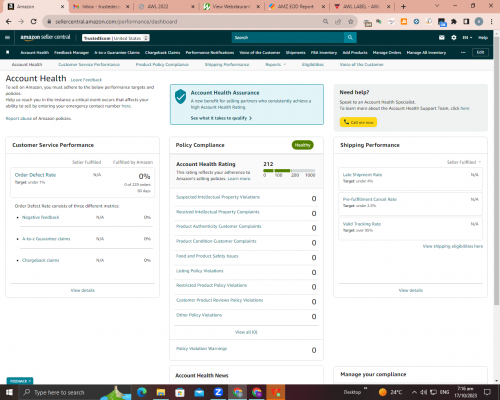Open the side panel browser icon

pos(466,22)
